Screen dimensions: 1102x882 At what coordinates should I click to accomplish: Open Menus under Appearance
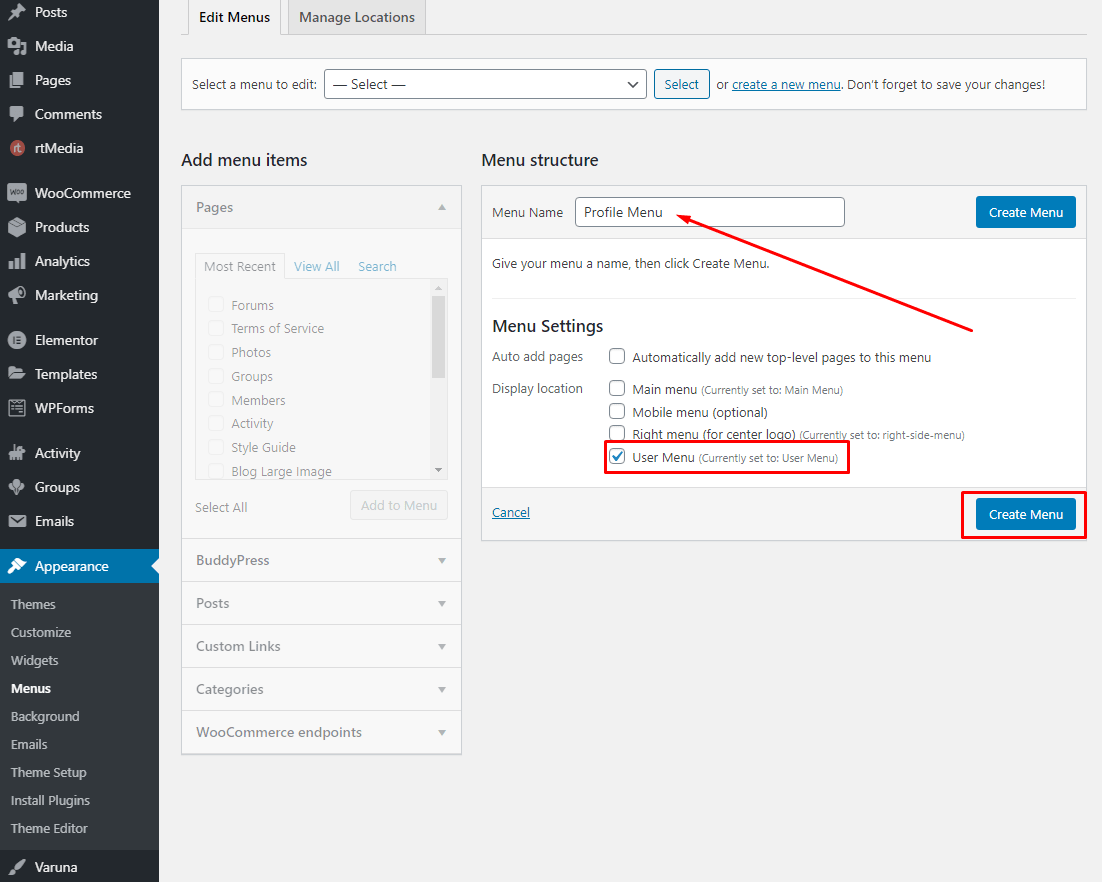pyautogui.click(x=31, y=689)
